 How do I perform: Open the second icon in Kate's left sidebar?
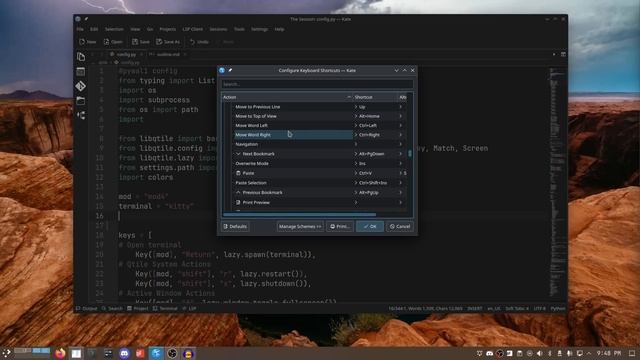click(x=81, y=71)
